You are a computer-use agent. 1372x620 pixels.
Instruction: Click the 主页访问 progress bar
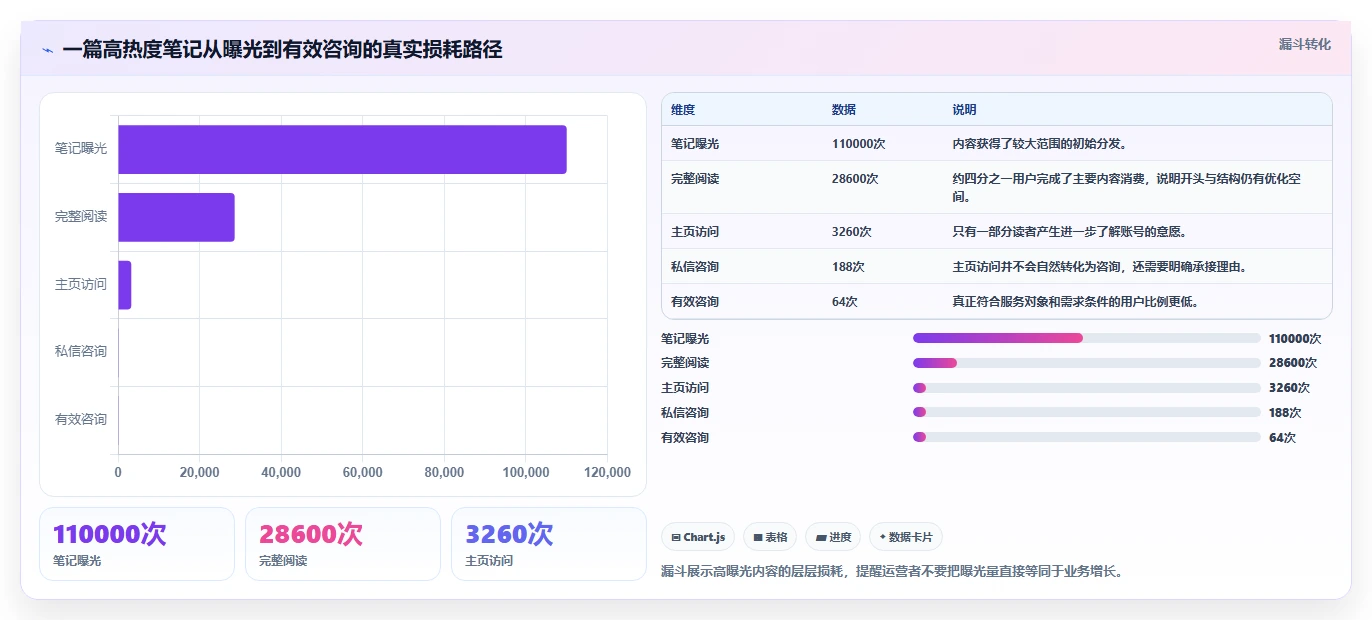pos(1087,387)
